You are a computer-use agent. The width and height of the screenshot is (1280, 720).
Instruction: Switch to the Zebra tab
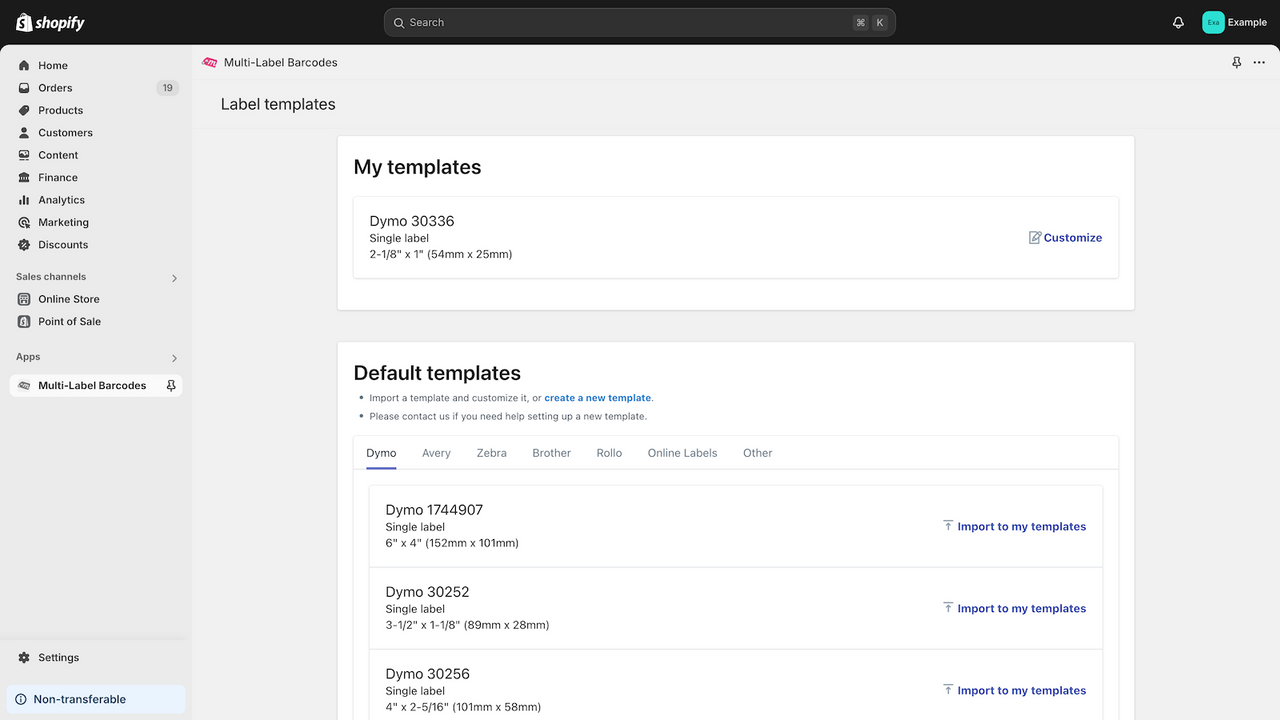[491, 453]
